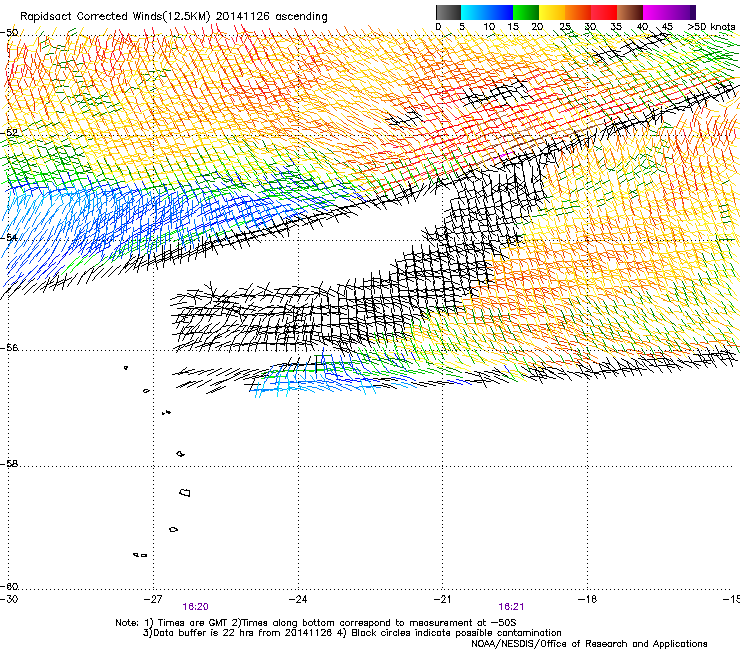The image size is (740, 650).
Task: Click the gray 0-5 knots color swatch
Action: pos(448,12)
